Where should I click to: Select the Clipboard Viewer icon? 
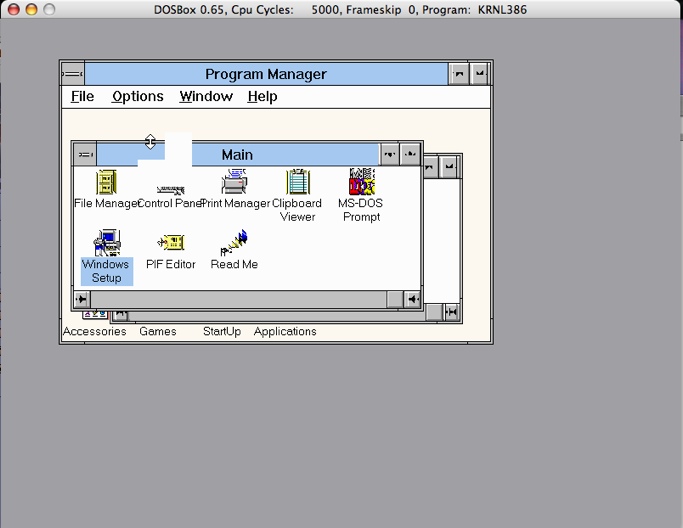pos(298,183)
